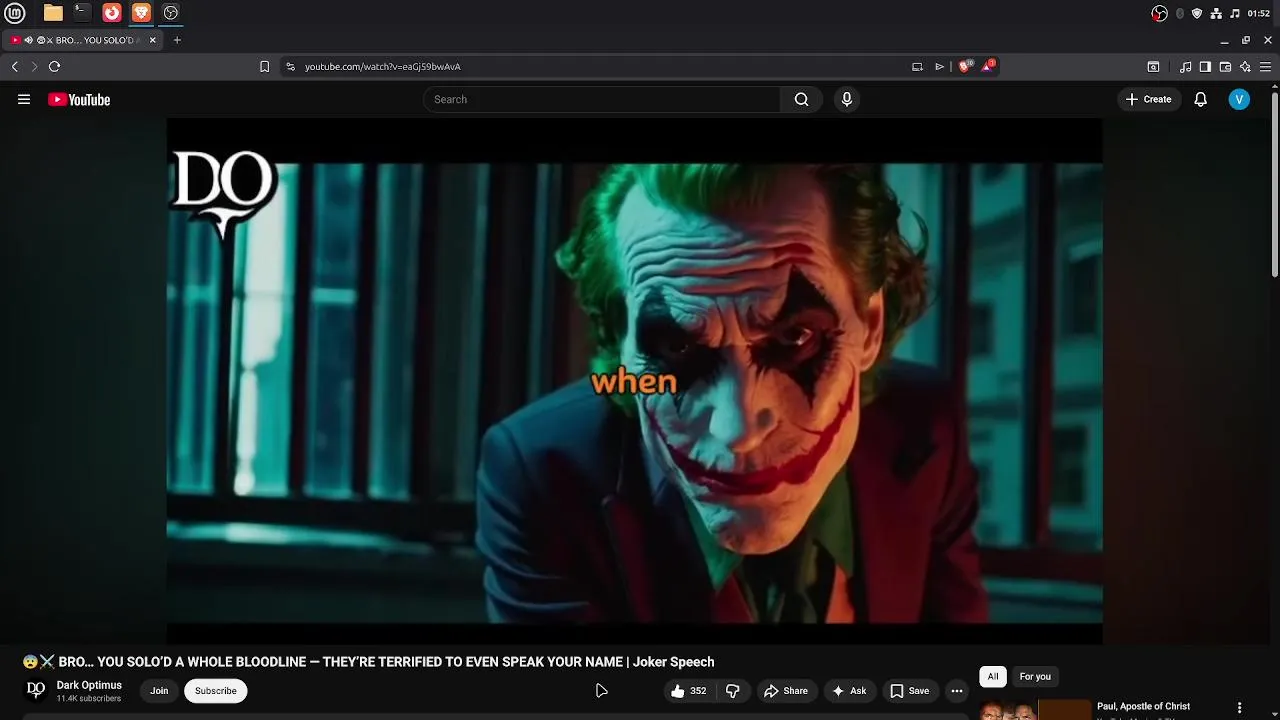Go back to the previous page
The width and height of the screenshot is (1280, 720).
point(15,67)
